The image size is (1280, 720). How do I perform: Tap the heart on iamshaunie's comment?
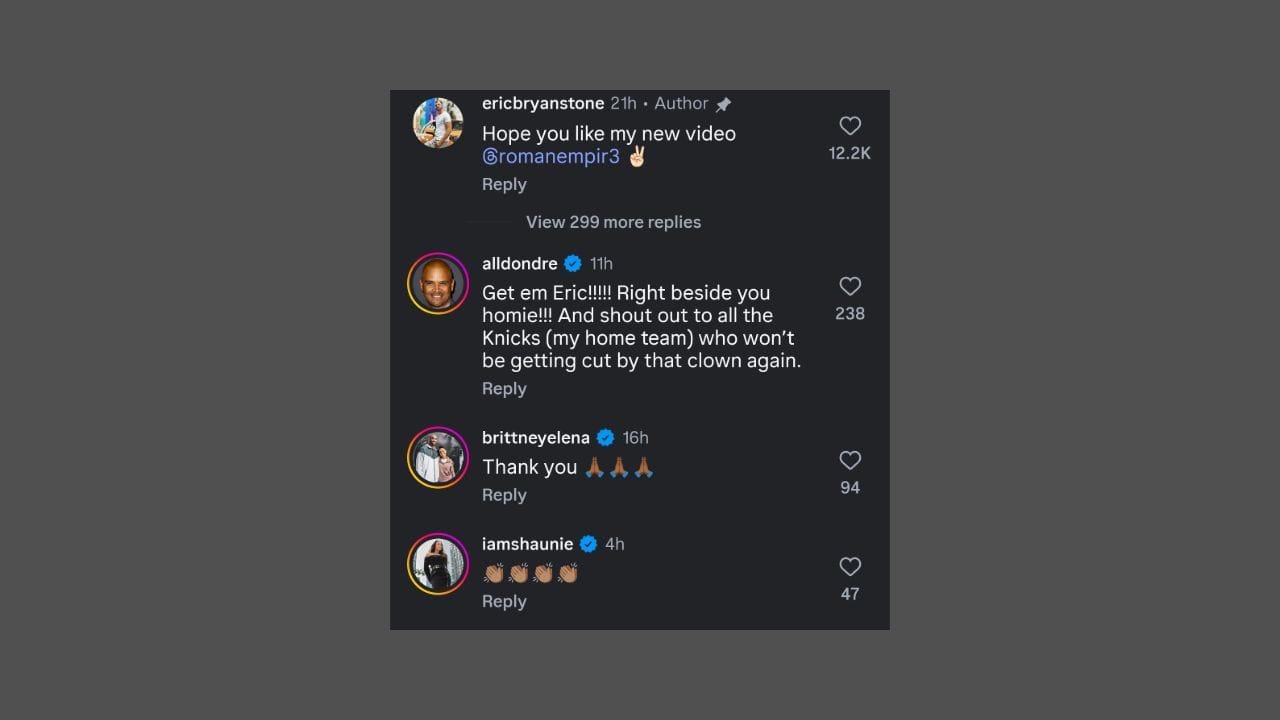point(850,566)
